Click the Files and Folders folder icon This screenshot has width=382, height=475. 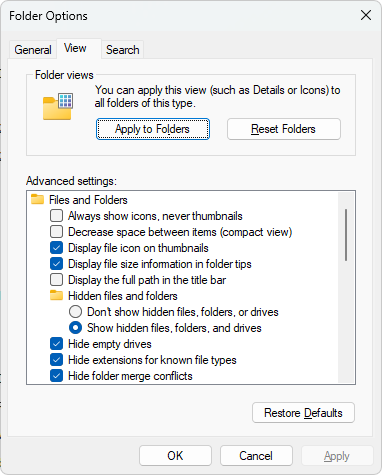[x=37, y=199]
